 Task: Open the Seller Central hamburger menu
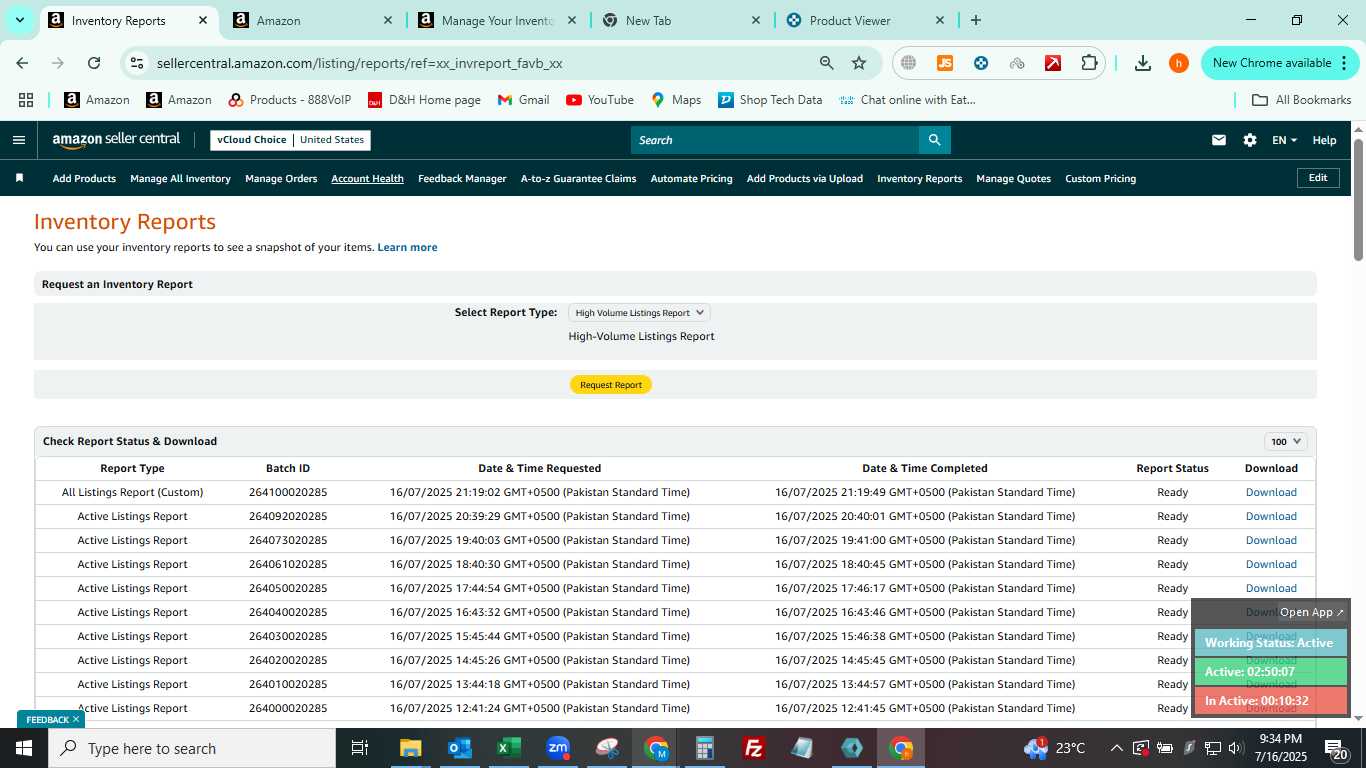pyautogui.click(x=18, y=140)
